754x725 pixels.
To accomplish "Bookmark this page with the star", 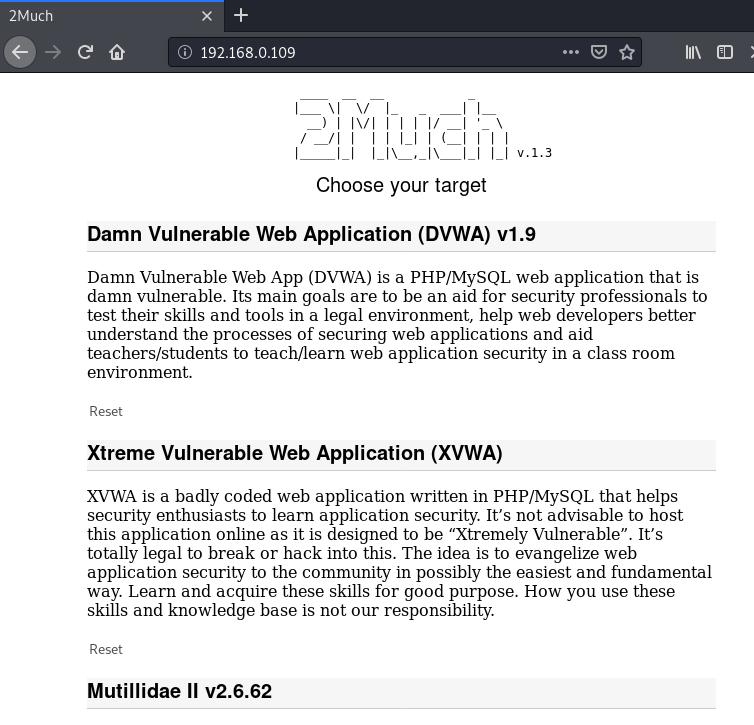I will pos(627,52).
